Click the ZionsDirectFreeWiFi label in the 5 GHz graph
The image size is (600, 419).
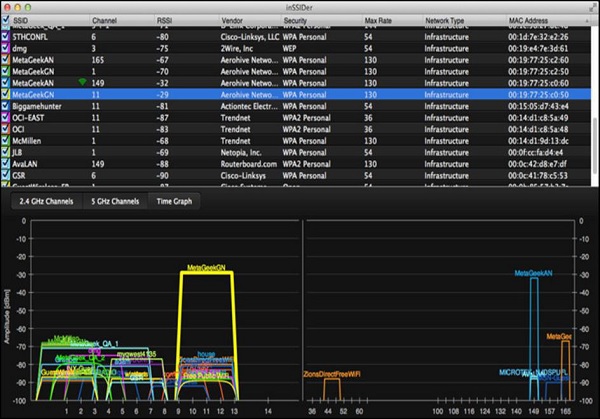pyautogui.click(x=331, y=374)
